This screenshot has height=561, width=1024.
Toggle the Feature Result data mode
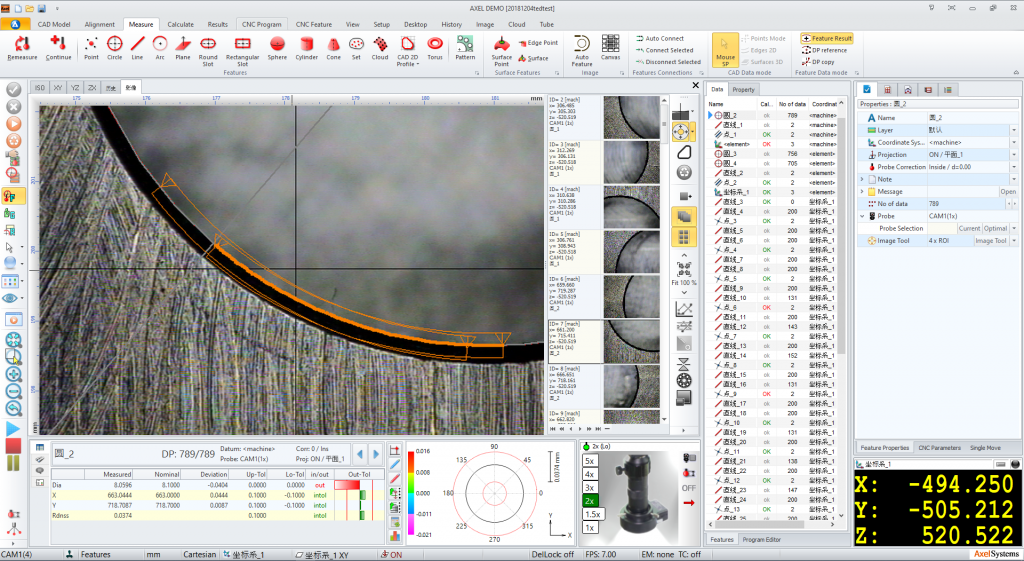pos(827,39)
